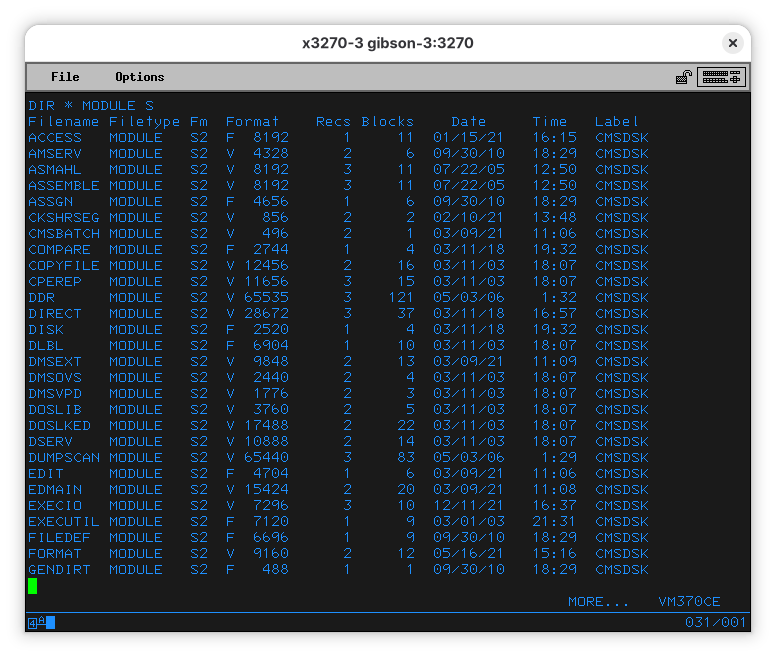This screenshot has width=776, height=657.
Task: Click the Date column header
Action: coord(468,122)
